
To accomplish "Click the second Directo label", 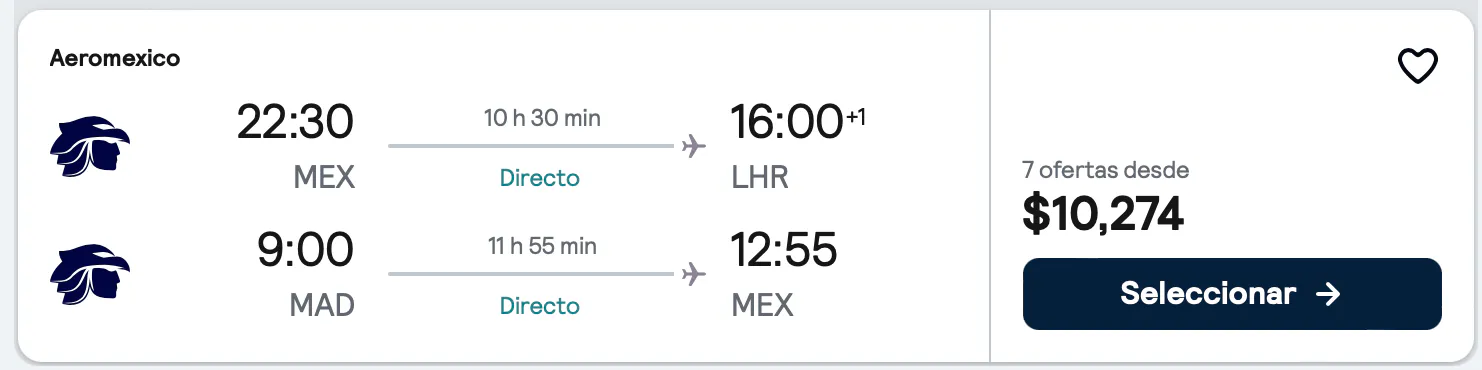I will coord(540,305).
